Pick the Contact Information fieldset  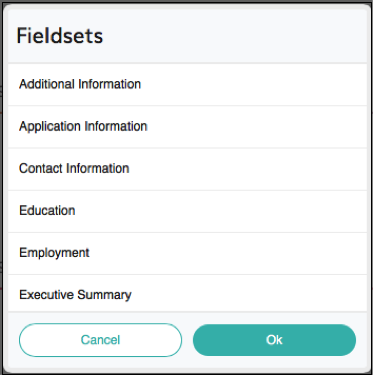coord(187,169)
